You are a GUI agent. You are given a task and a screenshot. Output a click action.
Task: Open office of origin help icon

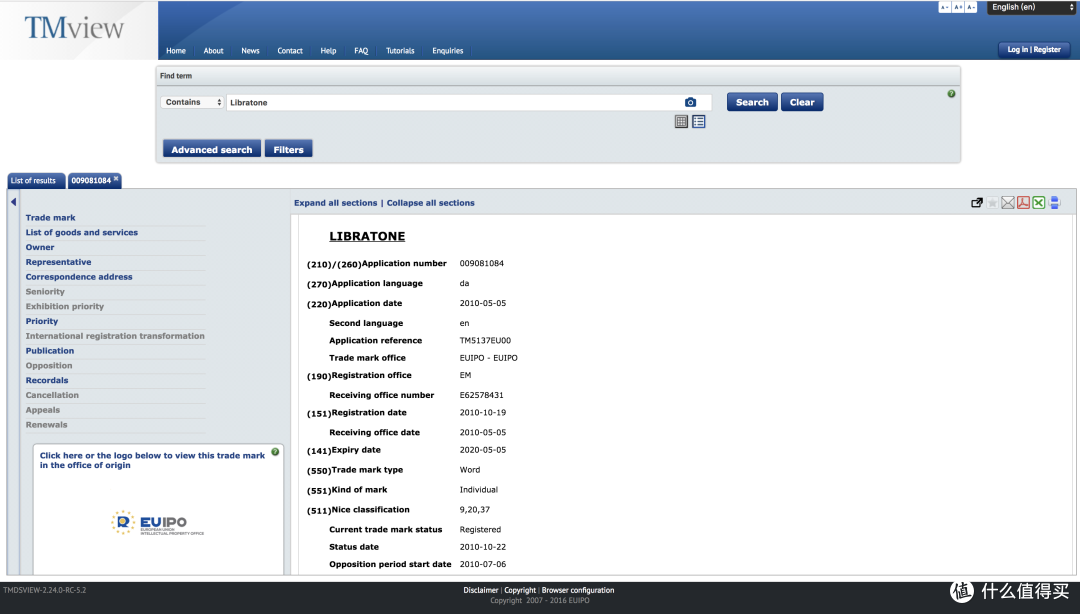point(275,452)
